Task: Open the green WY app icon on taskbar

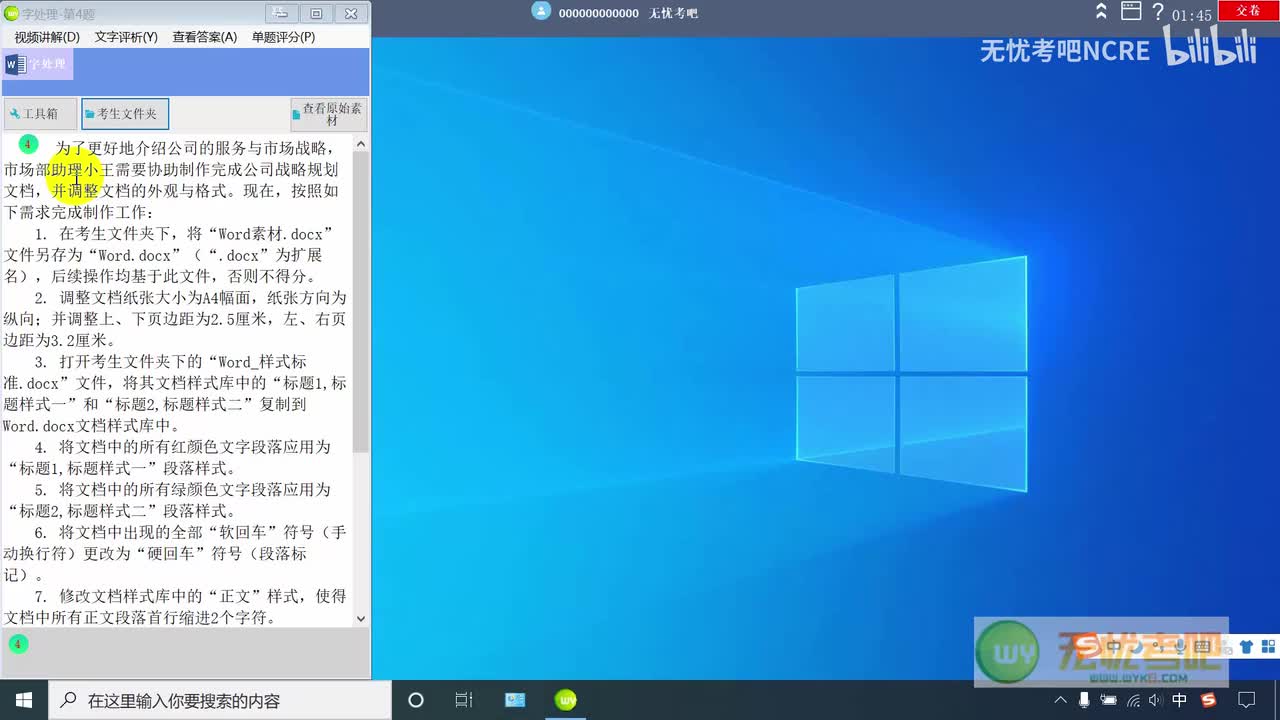Action: coord(566,700)
